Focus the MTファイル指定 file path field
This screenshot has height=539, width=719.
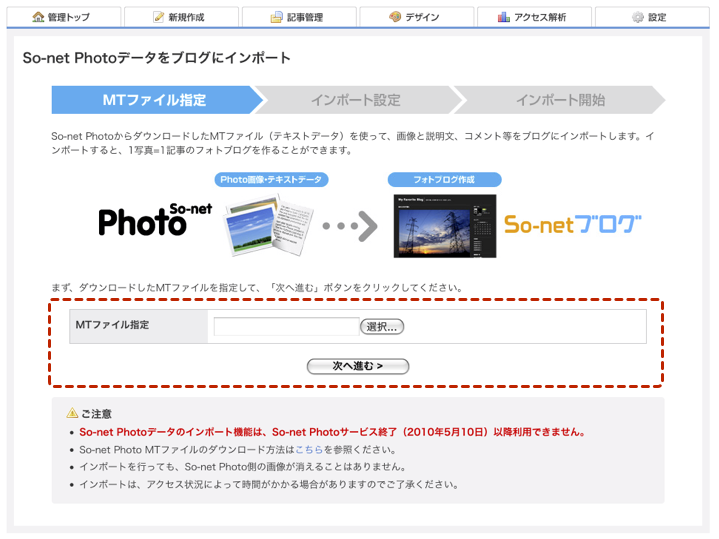coord(286,326)
